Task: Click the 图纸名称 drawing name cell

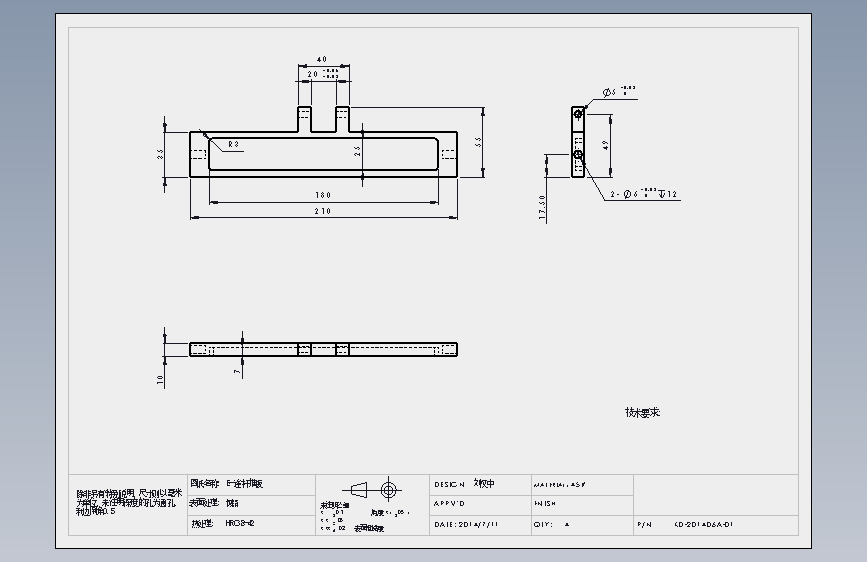Action: click(252, 484)
